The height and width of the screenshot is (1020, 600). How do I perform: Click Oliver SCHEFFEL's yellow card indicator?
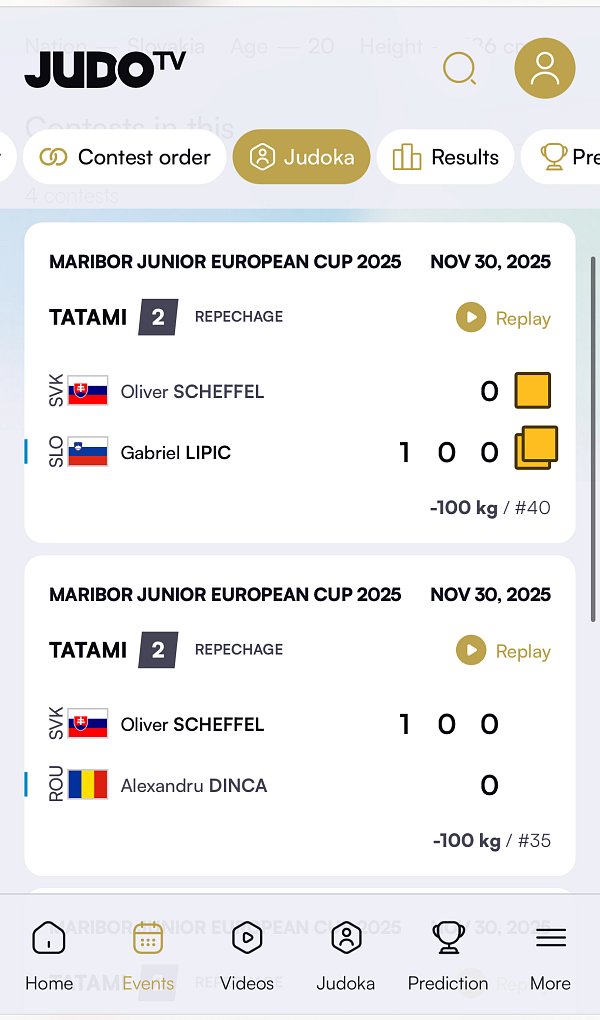533,390
